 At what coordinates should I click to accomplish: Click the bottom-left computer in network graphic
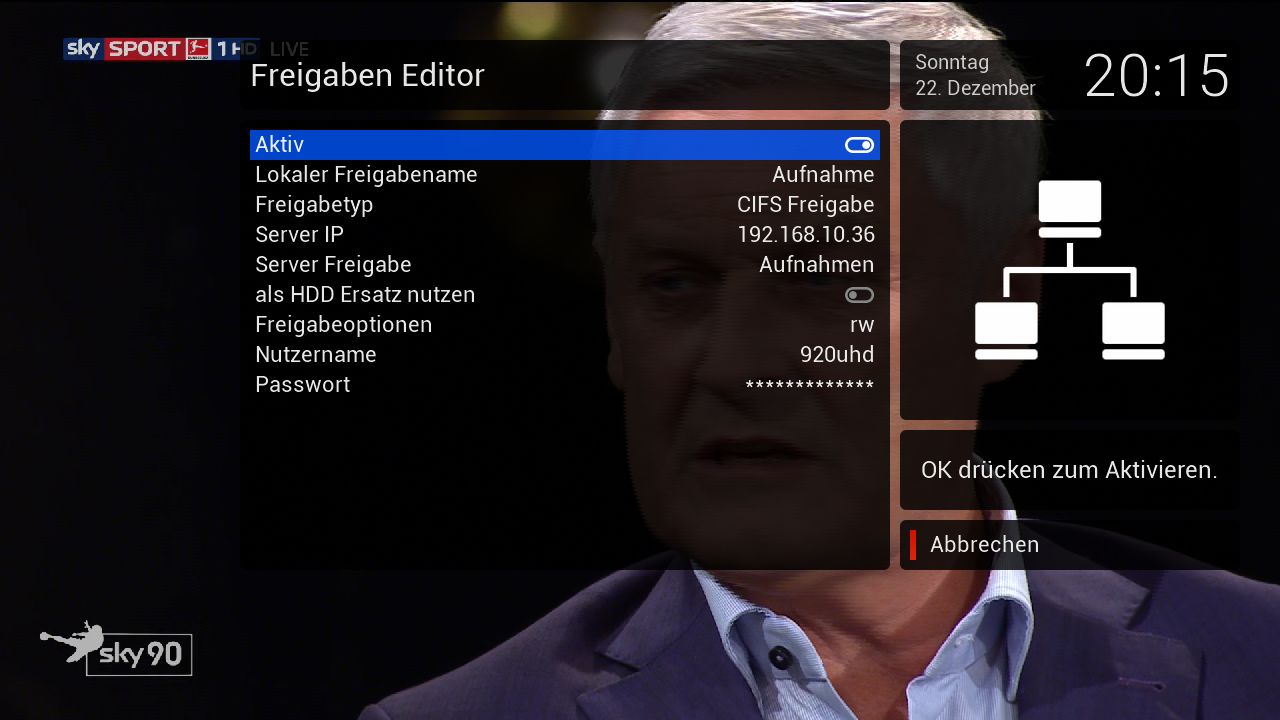pyautogui.click(x=1006, y=330)
